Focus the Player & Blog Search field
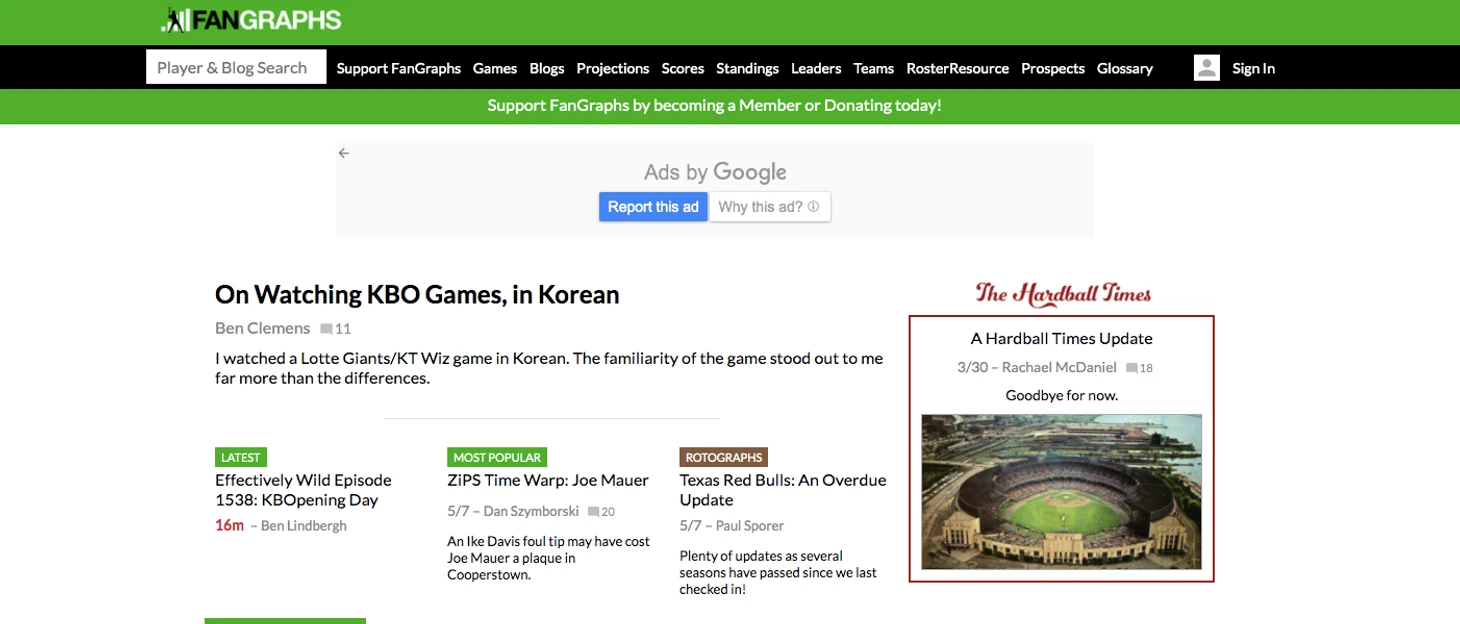 236,67
